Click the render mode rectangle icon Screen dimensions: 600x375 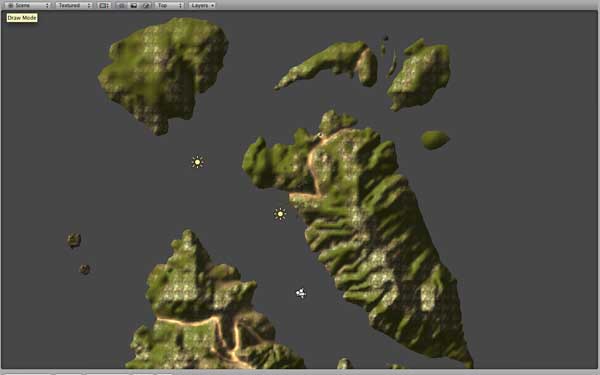[103, 5]
